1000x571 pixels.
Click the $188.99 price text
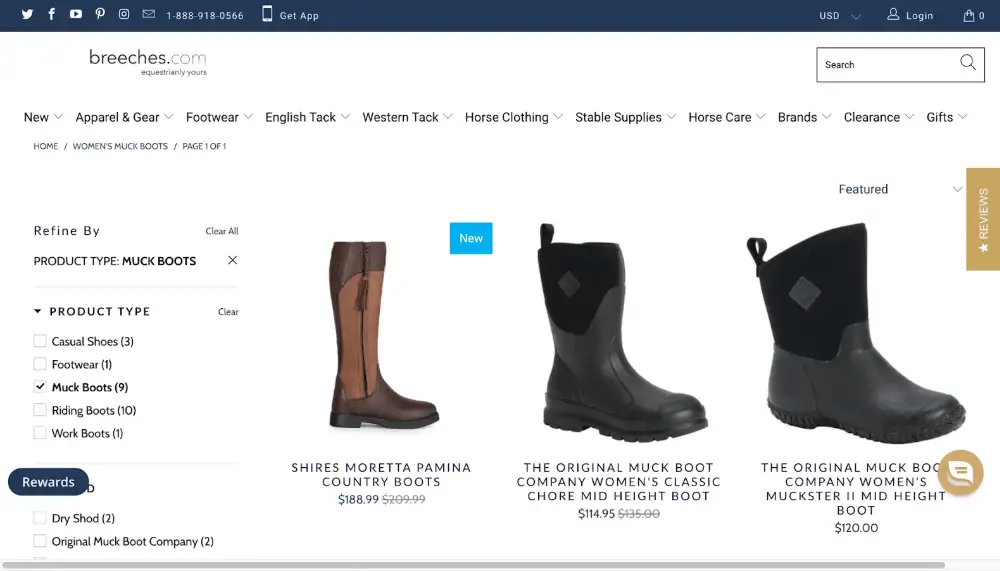(x=358, y=499)
